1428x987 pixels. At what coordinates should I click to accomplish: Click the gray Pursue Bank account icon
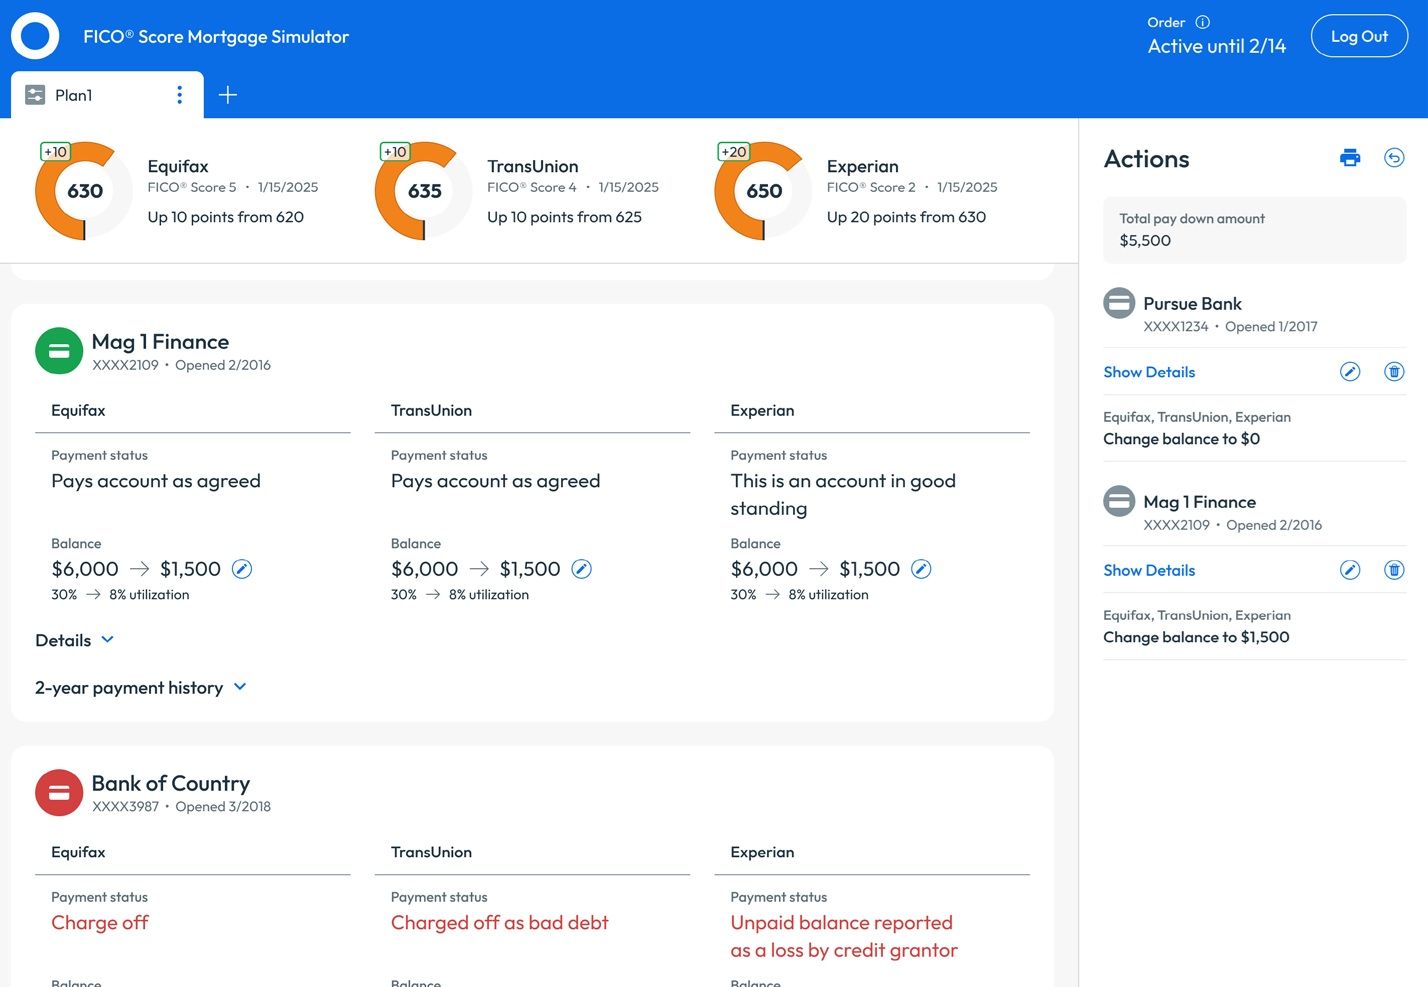[x=1119, y=303]
